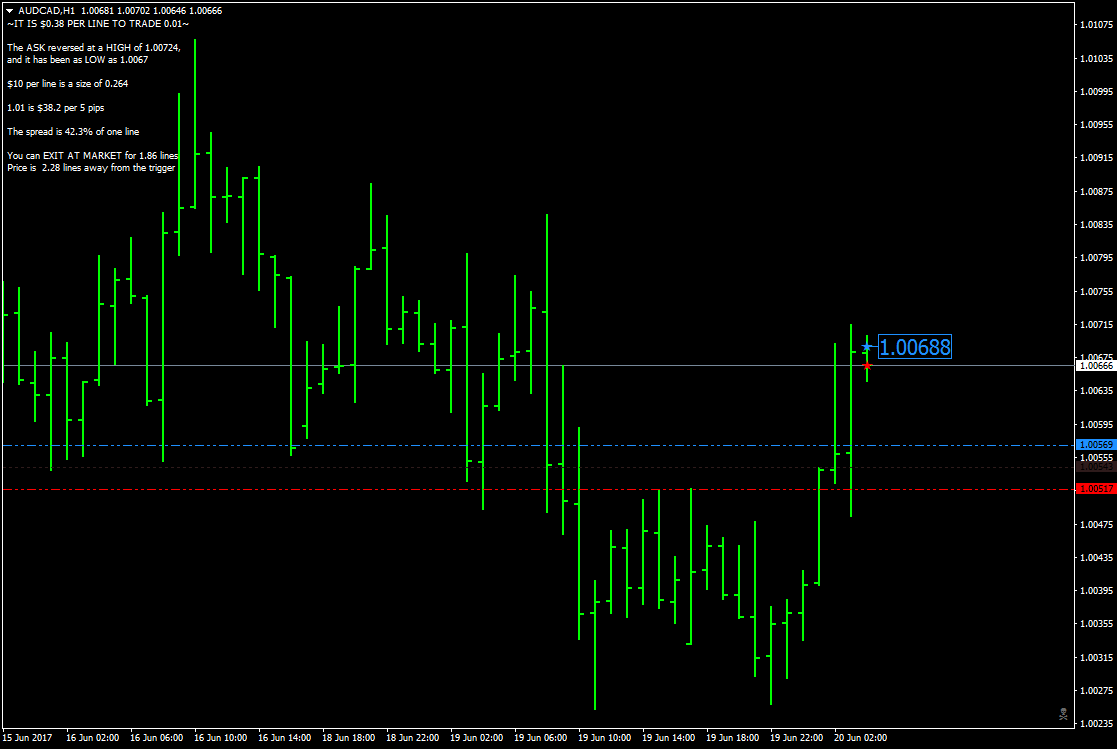Viewport: 1117px width, 749px height.
Task: Click the blue price tag showing 1.00688
Action: (913, 347)
